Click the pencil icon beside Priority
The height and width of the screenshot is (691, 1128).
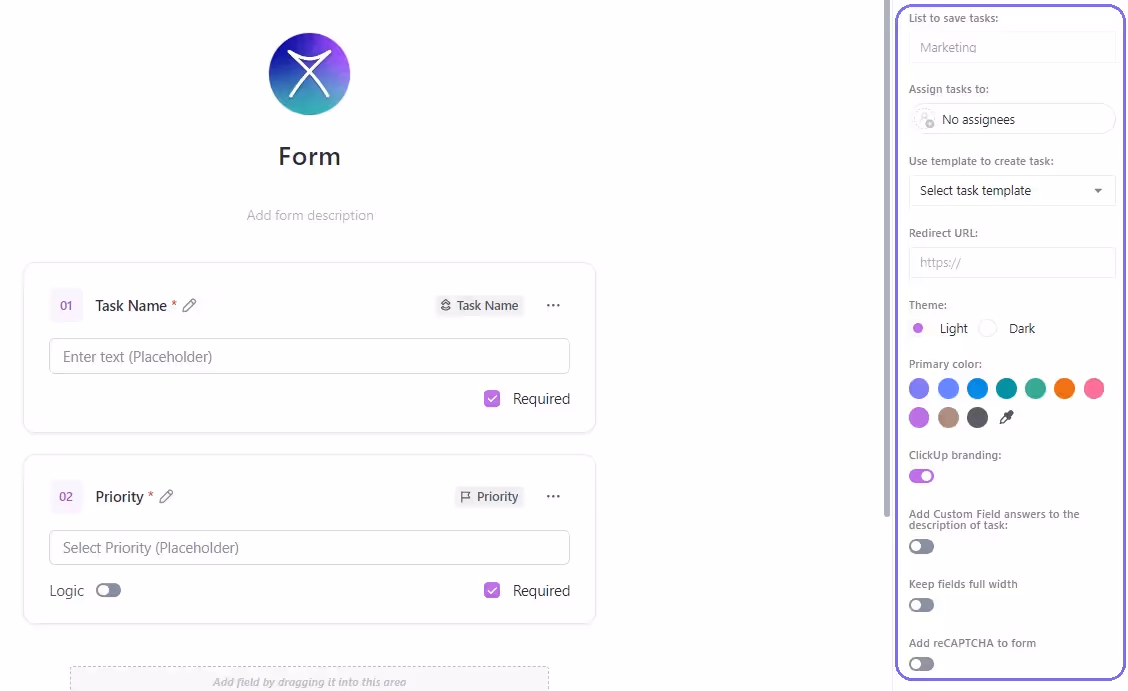pyautogui.click(x=167, y=496)
